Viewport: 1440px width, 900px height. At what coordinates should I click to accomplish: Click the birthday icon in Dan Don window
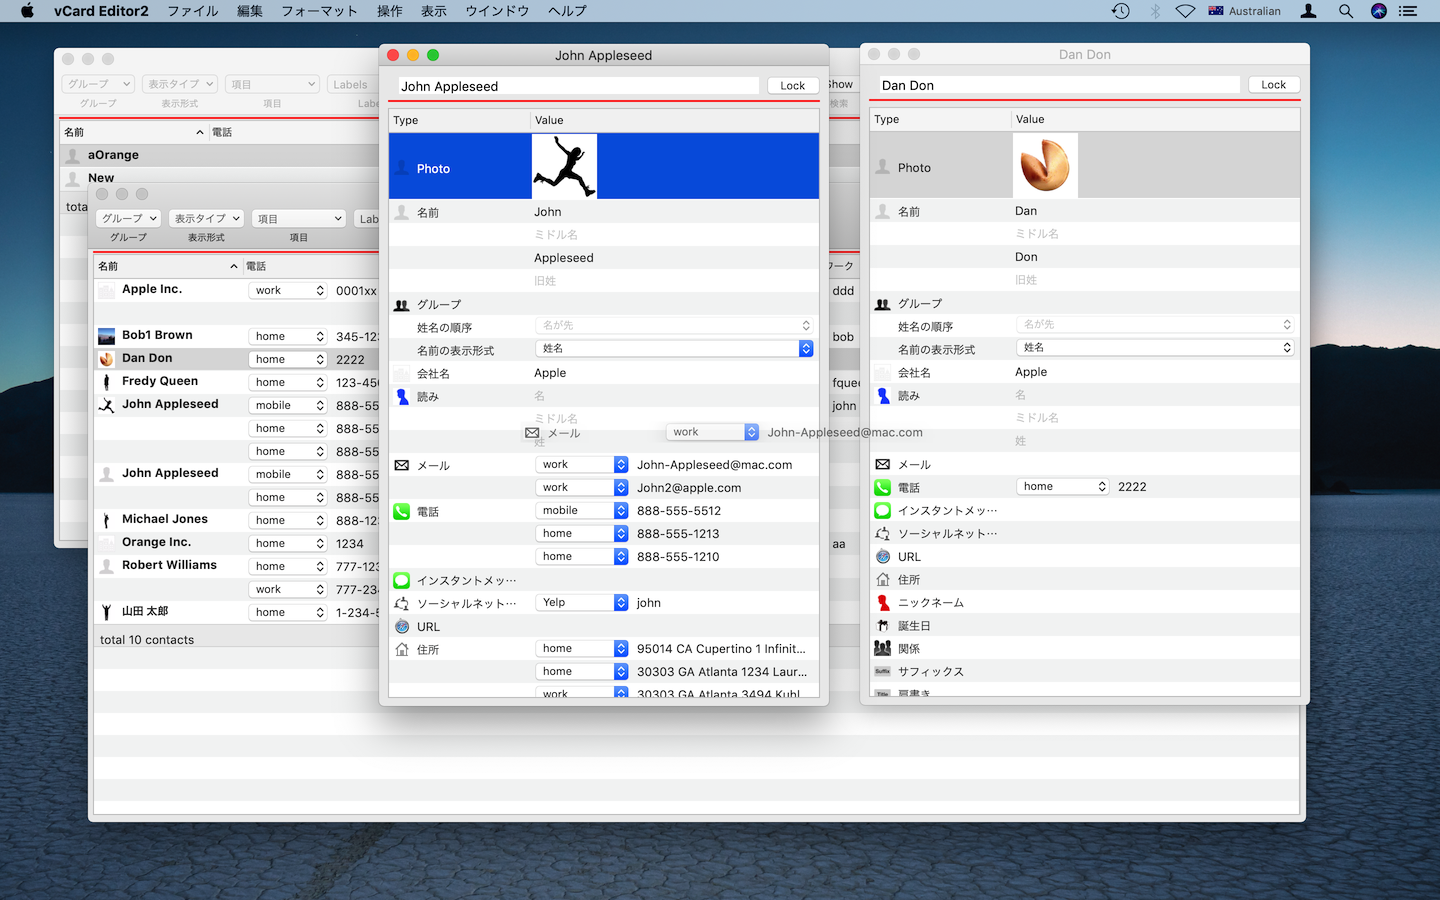pos(883,625)
